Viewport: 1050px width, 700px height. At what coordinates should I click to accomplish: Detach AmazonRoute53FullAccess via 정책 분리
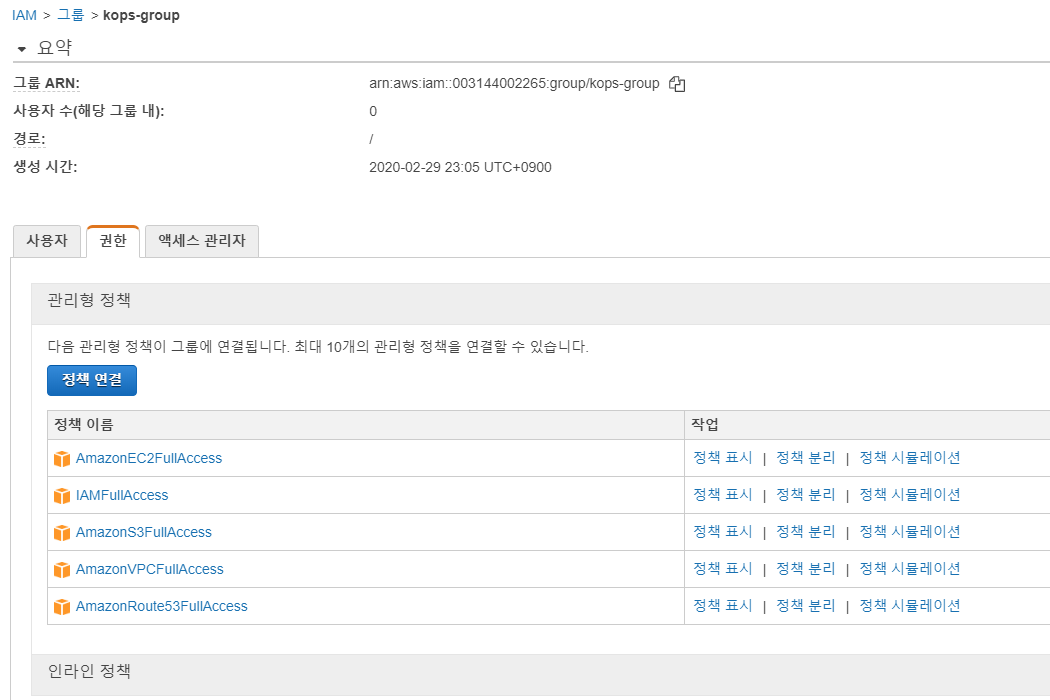click(806, 605)
